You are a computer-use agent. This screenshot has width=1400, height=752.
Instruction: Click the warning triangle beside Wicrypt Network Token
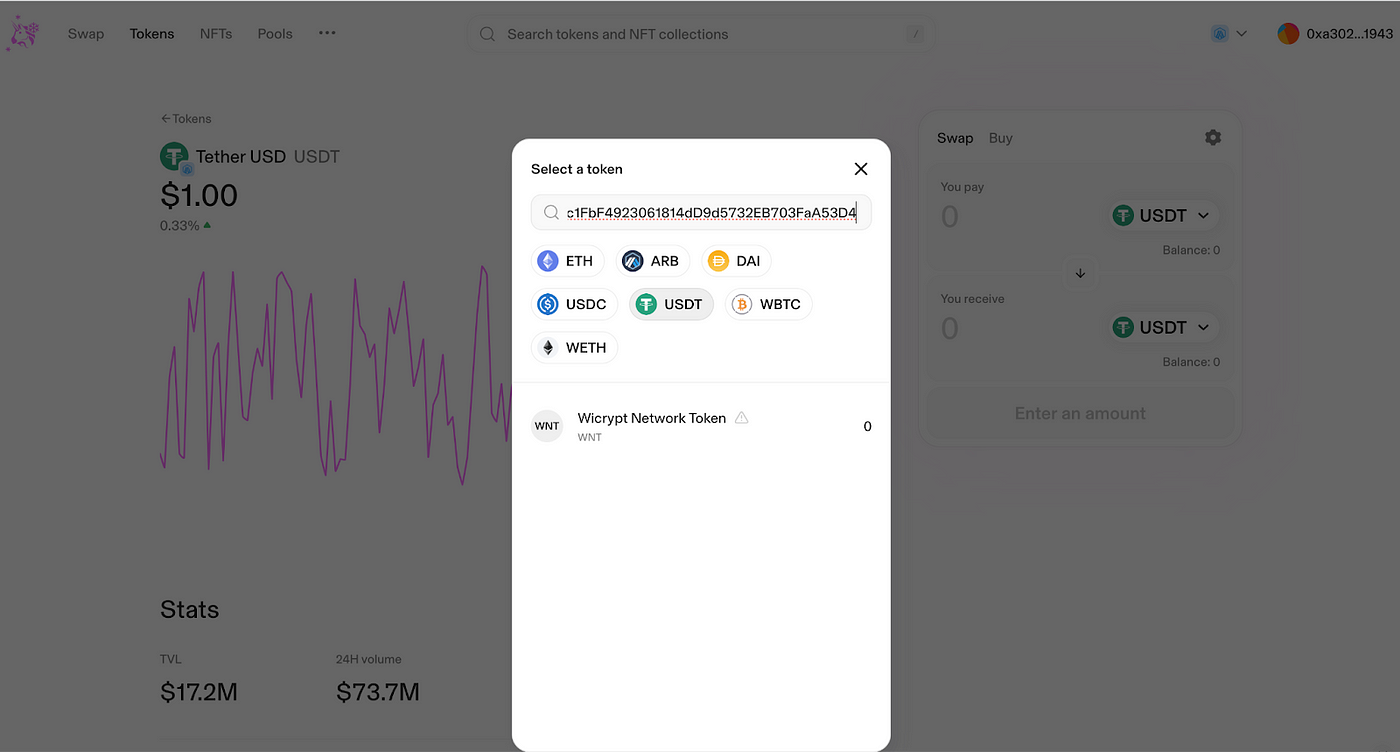click(x=741, y=418)
